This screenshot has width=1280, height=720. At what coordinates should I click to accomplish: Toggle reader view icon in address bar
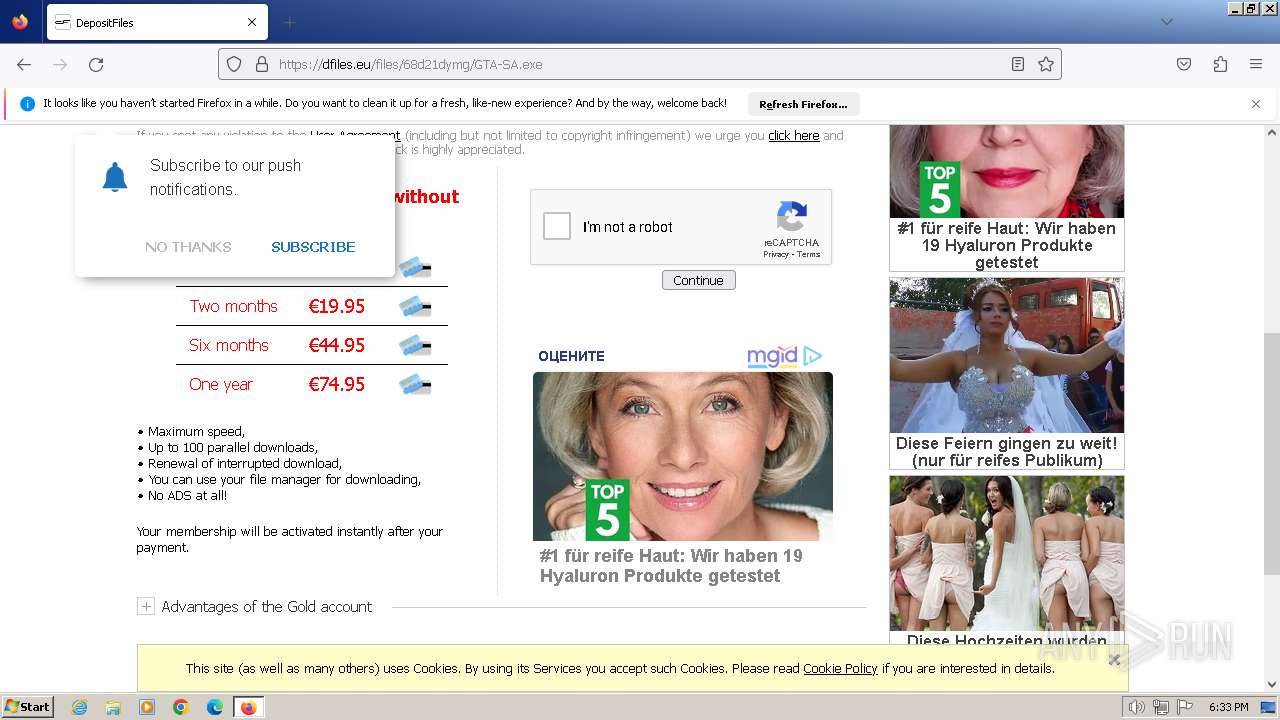[1018, 64]
